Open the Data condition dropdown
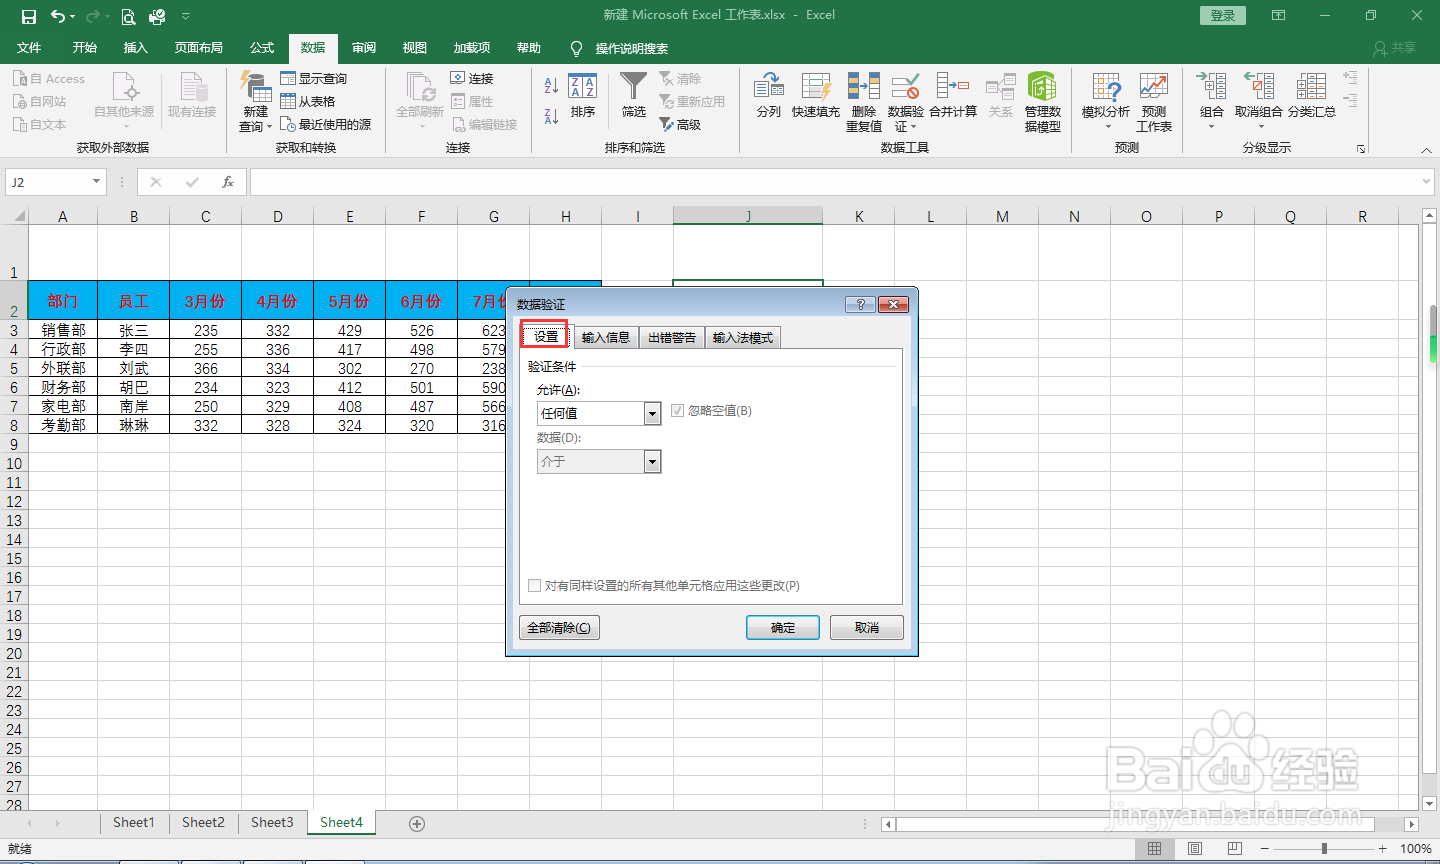1440x864 pixels. (652, 461)
